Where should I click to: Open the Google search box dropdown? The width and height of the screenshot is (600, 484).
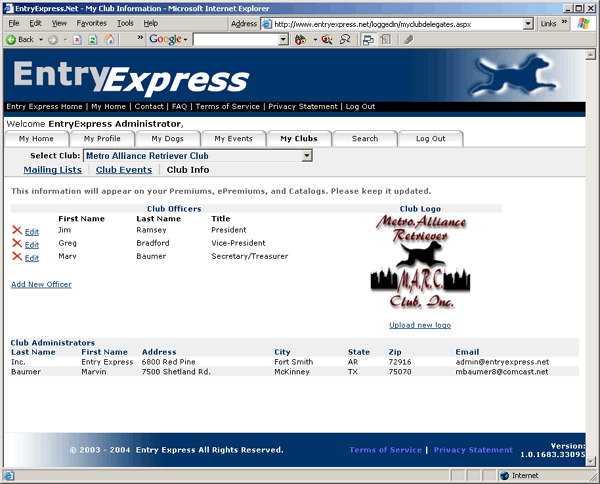coord(283,40)
